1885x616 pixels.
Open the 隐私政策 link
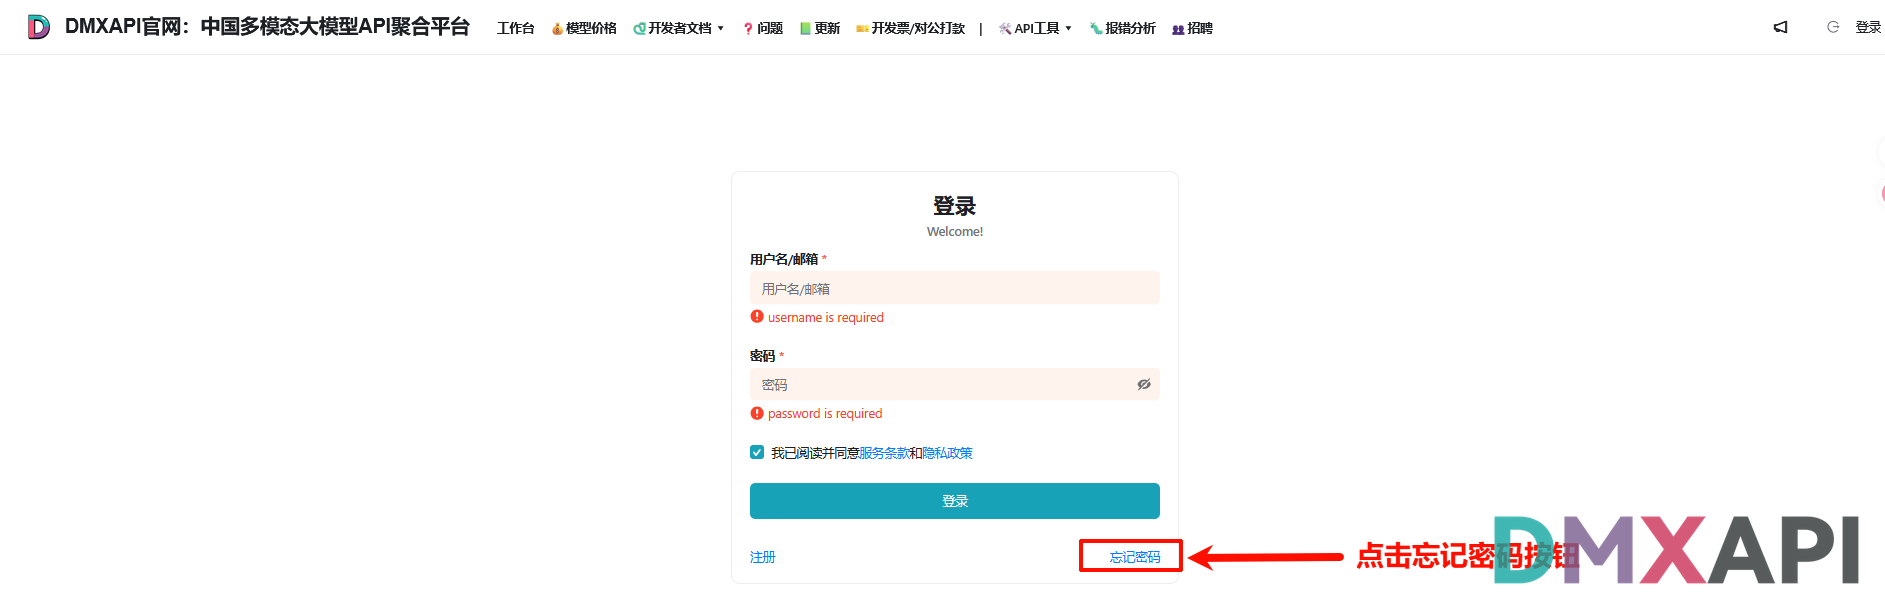click(947, 453)
